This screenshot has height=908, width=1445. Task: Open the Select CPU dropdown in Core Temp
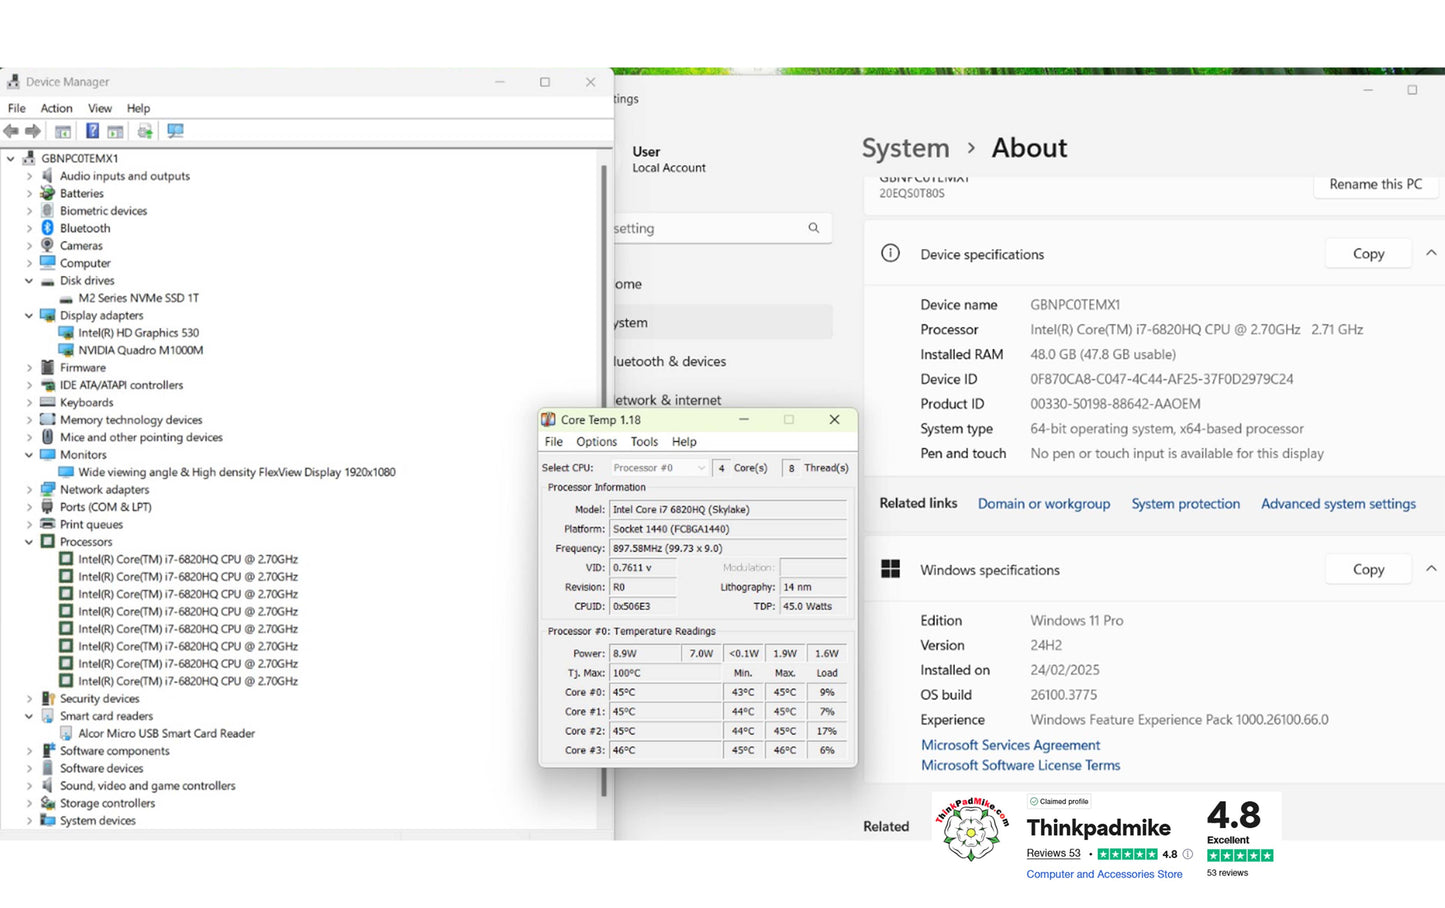click(x=659, y=467)
